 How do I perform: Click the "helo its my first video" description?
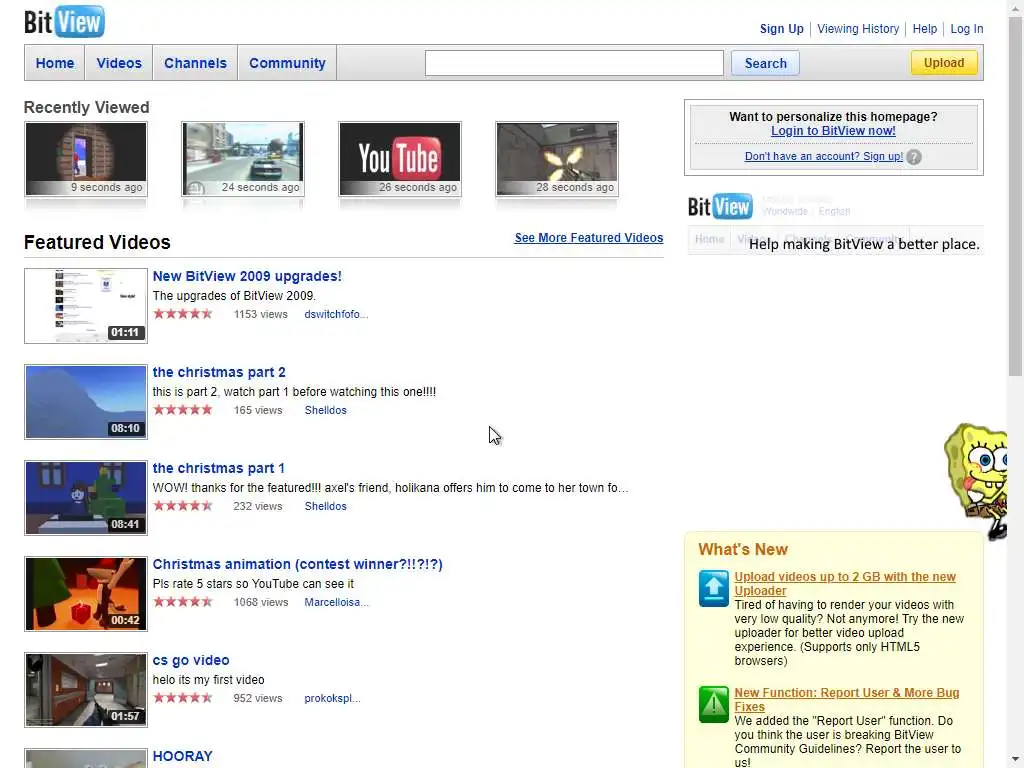(208, 680)
